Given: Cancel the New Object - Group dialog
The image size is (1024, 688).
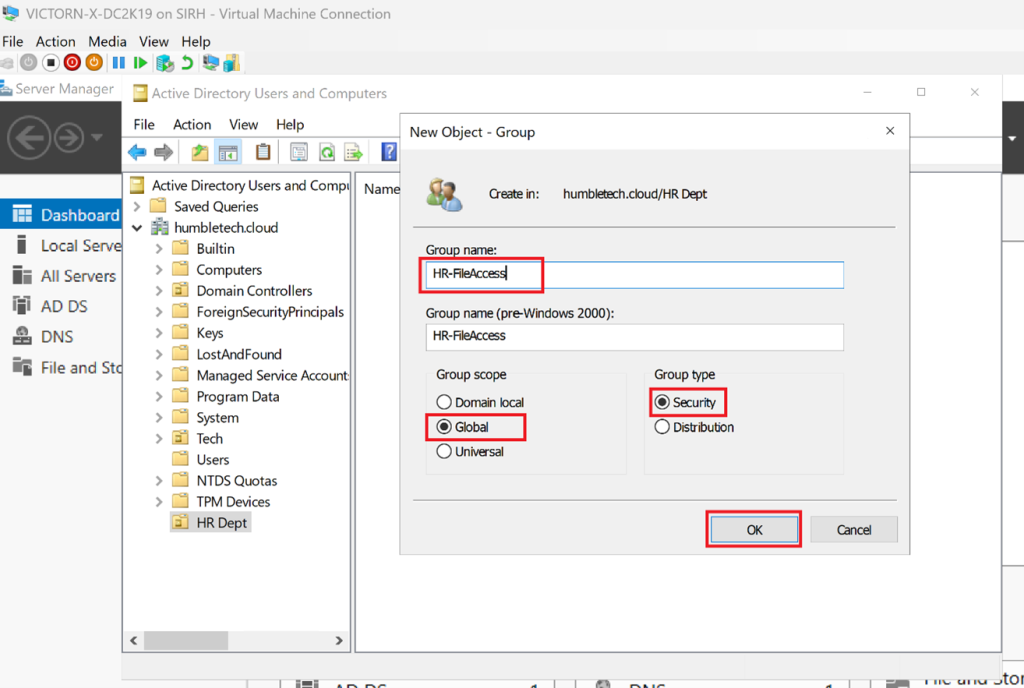Looking at the screenshot, I should (853, 530).
